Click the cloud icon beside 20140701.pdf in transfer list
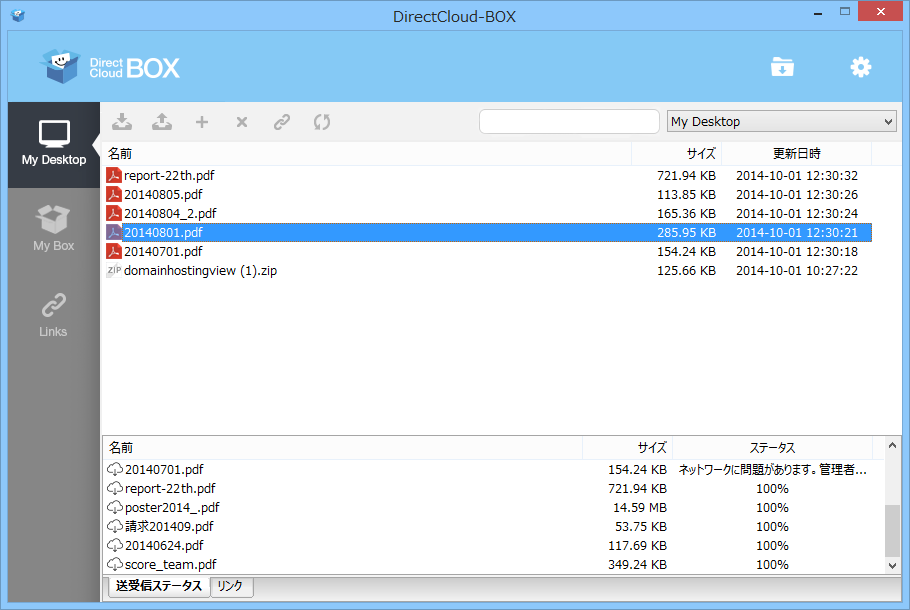 tap(115, 469)
